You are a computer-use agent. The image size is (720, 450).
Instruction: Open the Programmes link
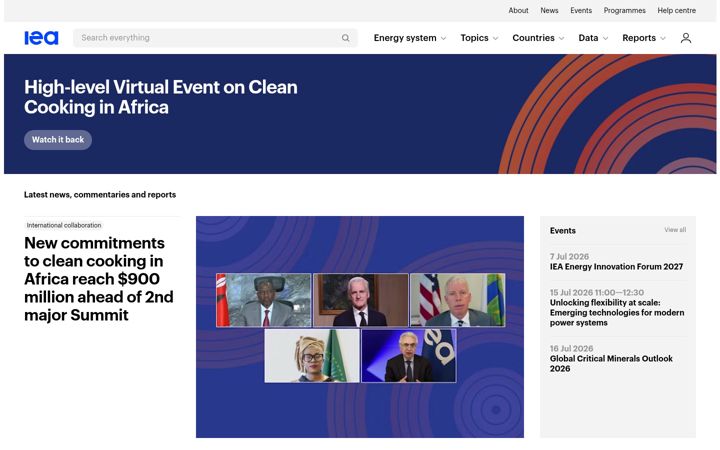point(624,10)
